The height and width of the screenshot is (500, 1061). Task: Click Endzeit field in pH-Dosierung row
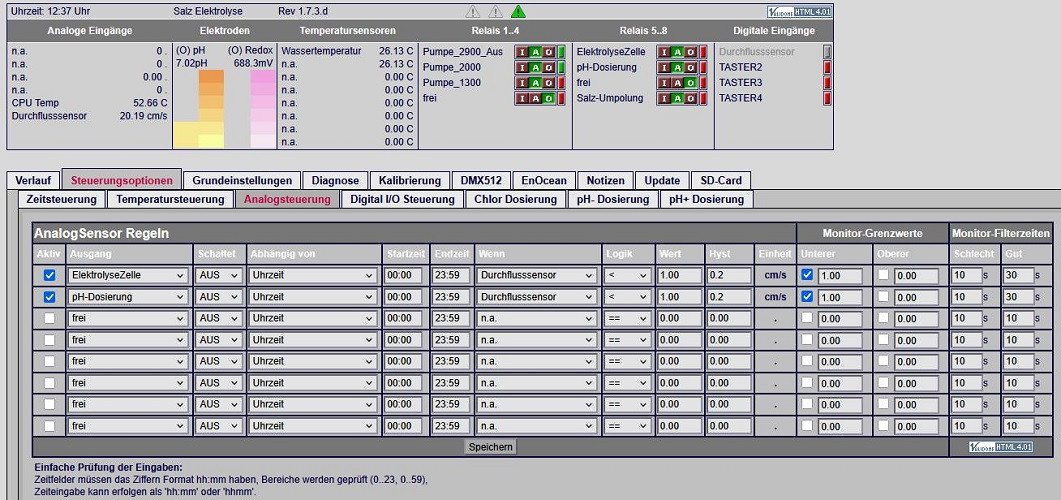451,297
